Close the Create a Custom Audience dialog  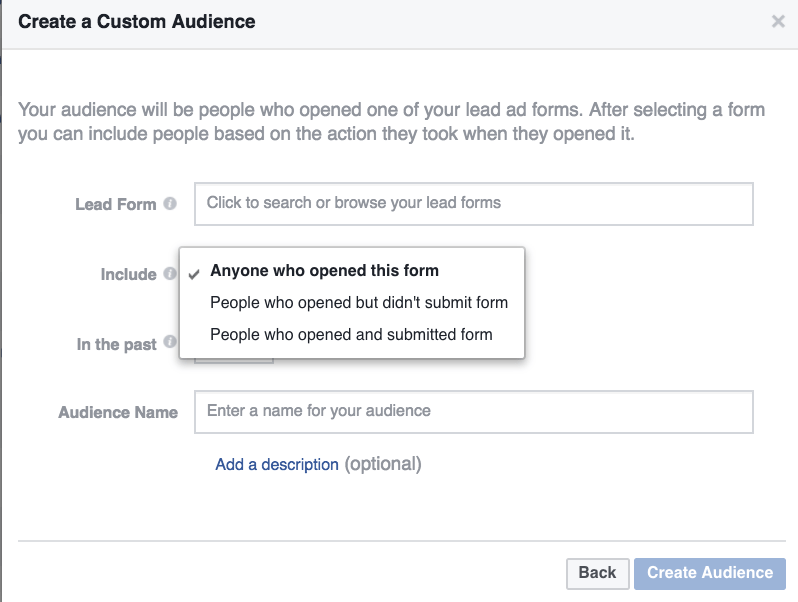pyautogui.click(x=778, y=21)
